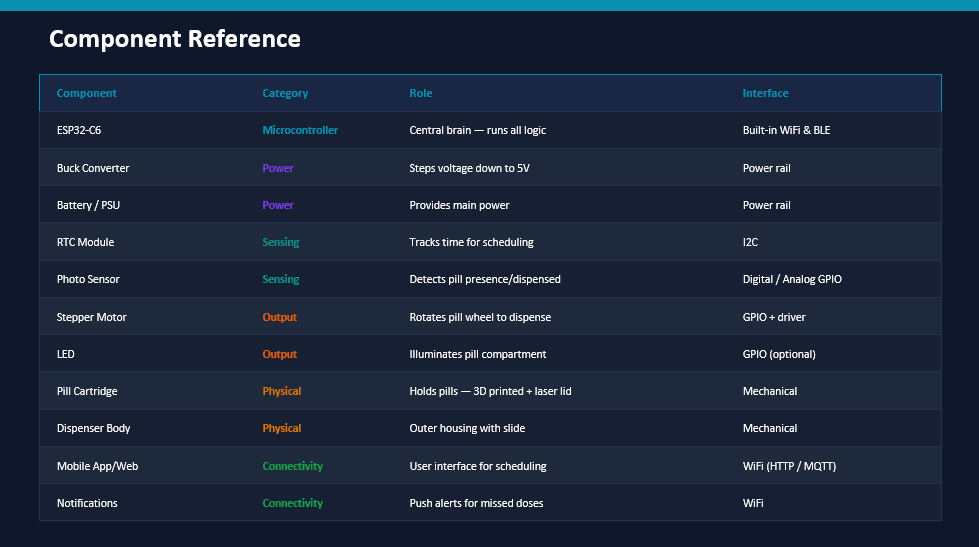This screenshot has height=547, width=979.
Task: Click the Battery / PSU cell
Action: 89,205
